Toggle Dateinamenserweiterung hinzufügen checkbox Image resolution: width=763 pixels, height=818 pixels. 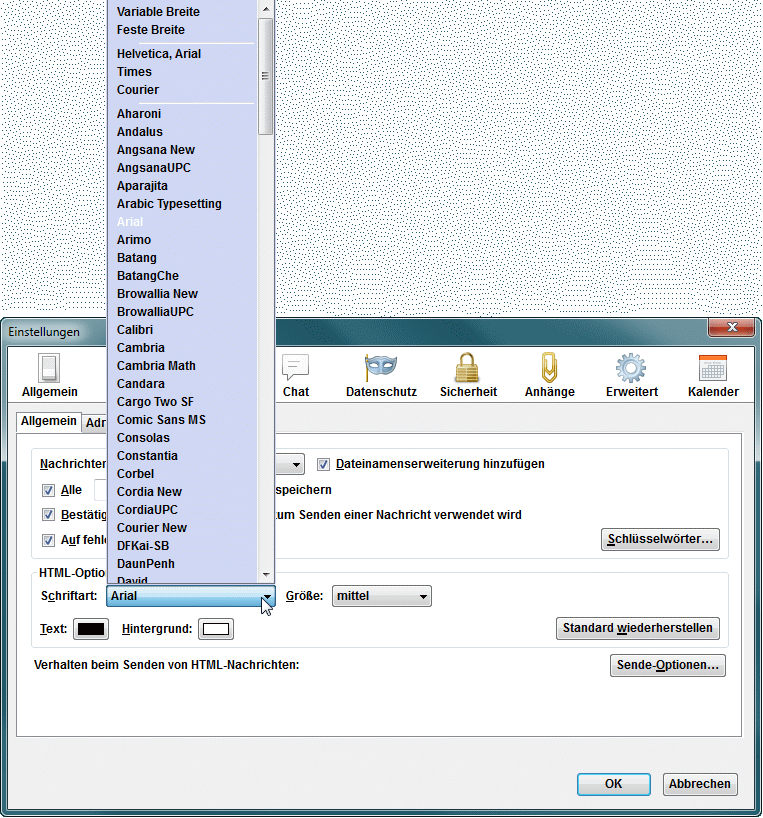point(323,464)
